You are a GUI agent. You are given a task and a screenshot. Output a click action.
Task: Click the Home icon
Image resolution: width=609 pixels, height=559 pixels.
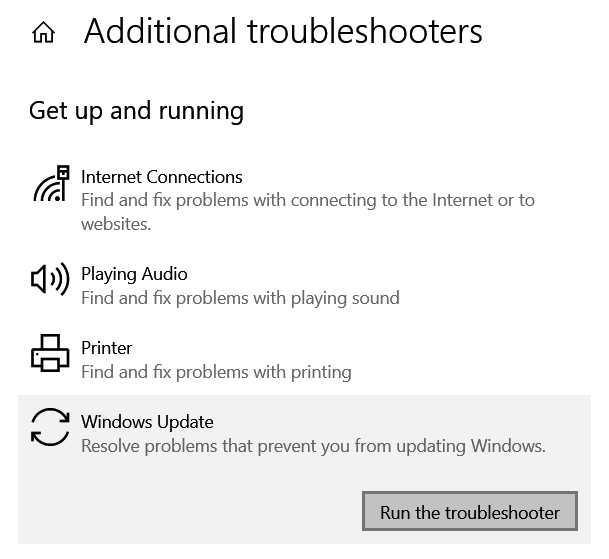pyautogui.click(x=43, y=33)
